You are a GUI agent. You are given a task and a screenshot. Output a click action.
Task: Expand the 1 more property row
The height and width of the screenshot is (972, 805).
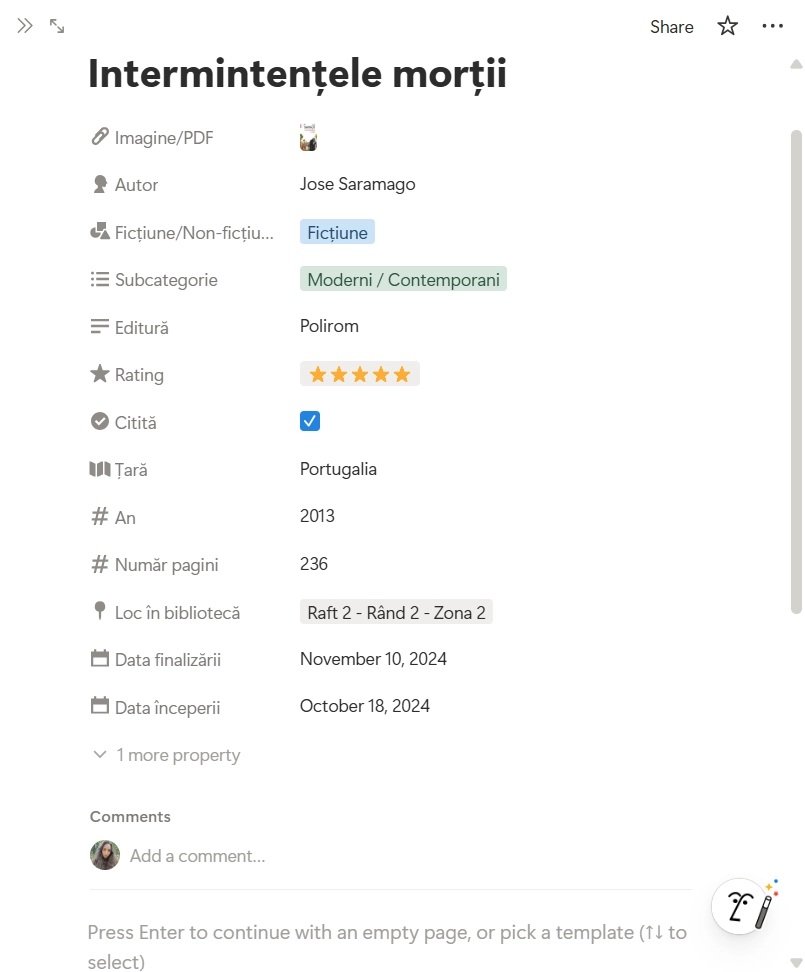168,755
